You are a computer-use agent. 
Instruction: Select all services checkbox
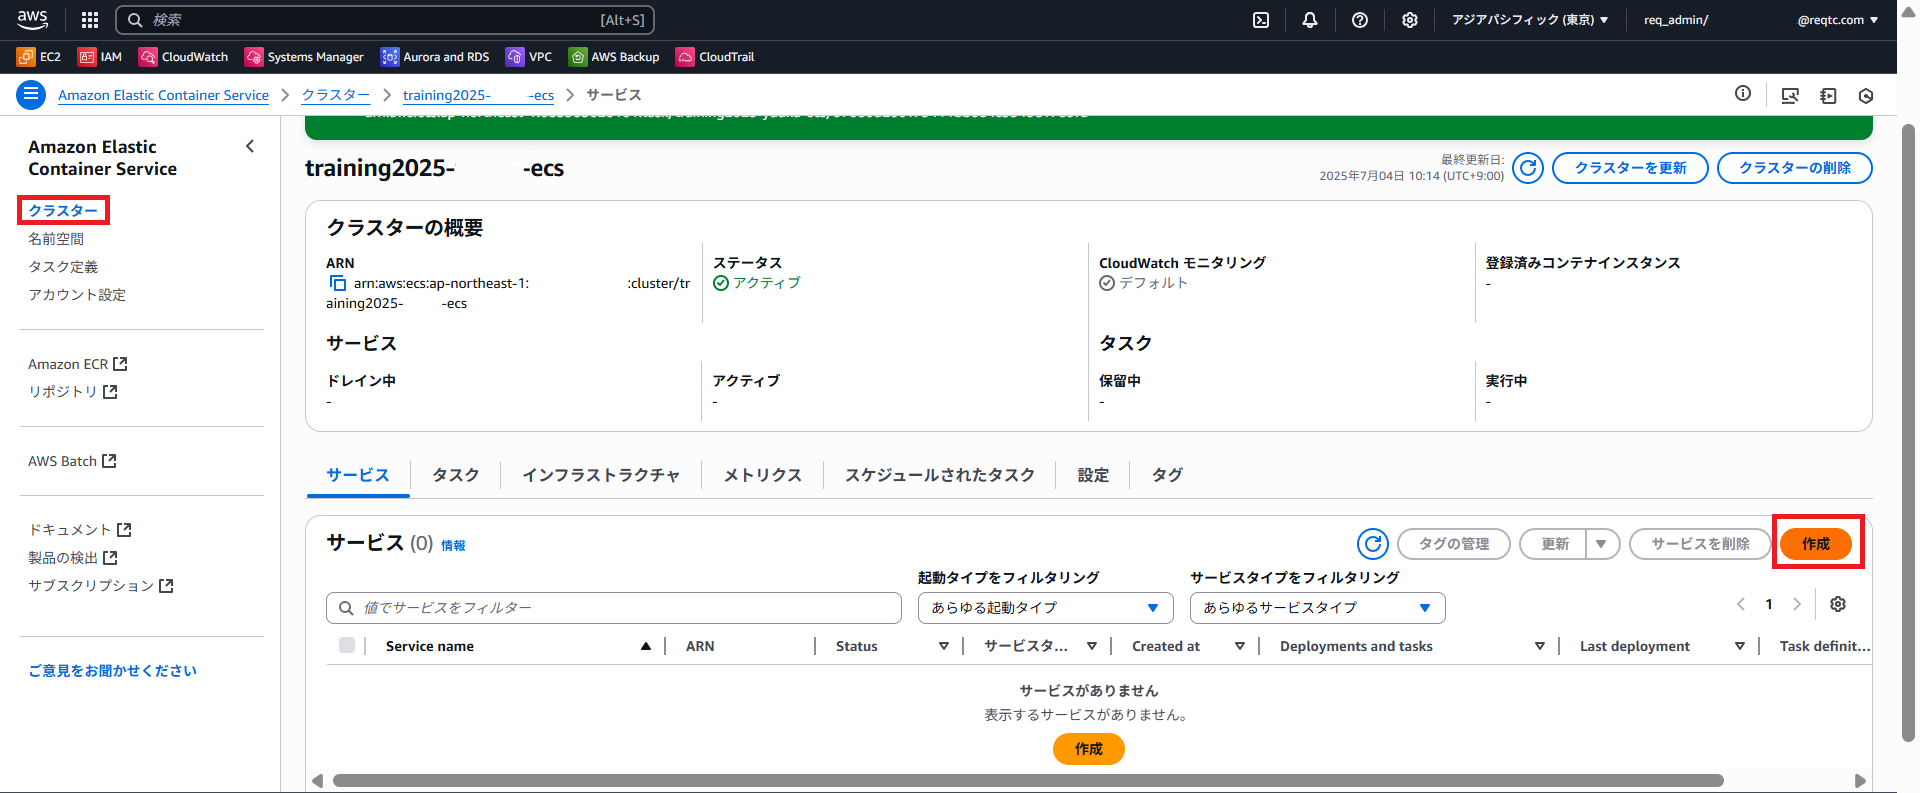coord(347,645)
